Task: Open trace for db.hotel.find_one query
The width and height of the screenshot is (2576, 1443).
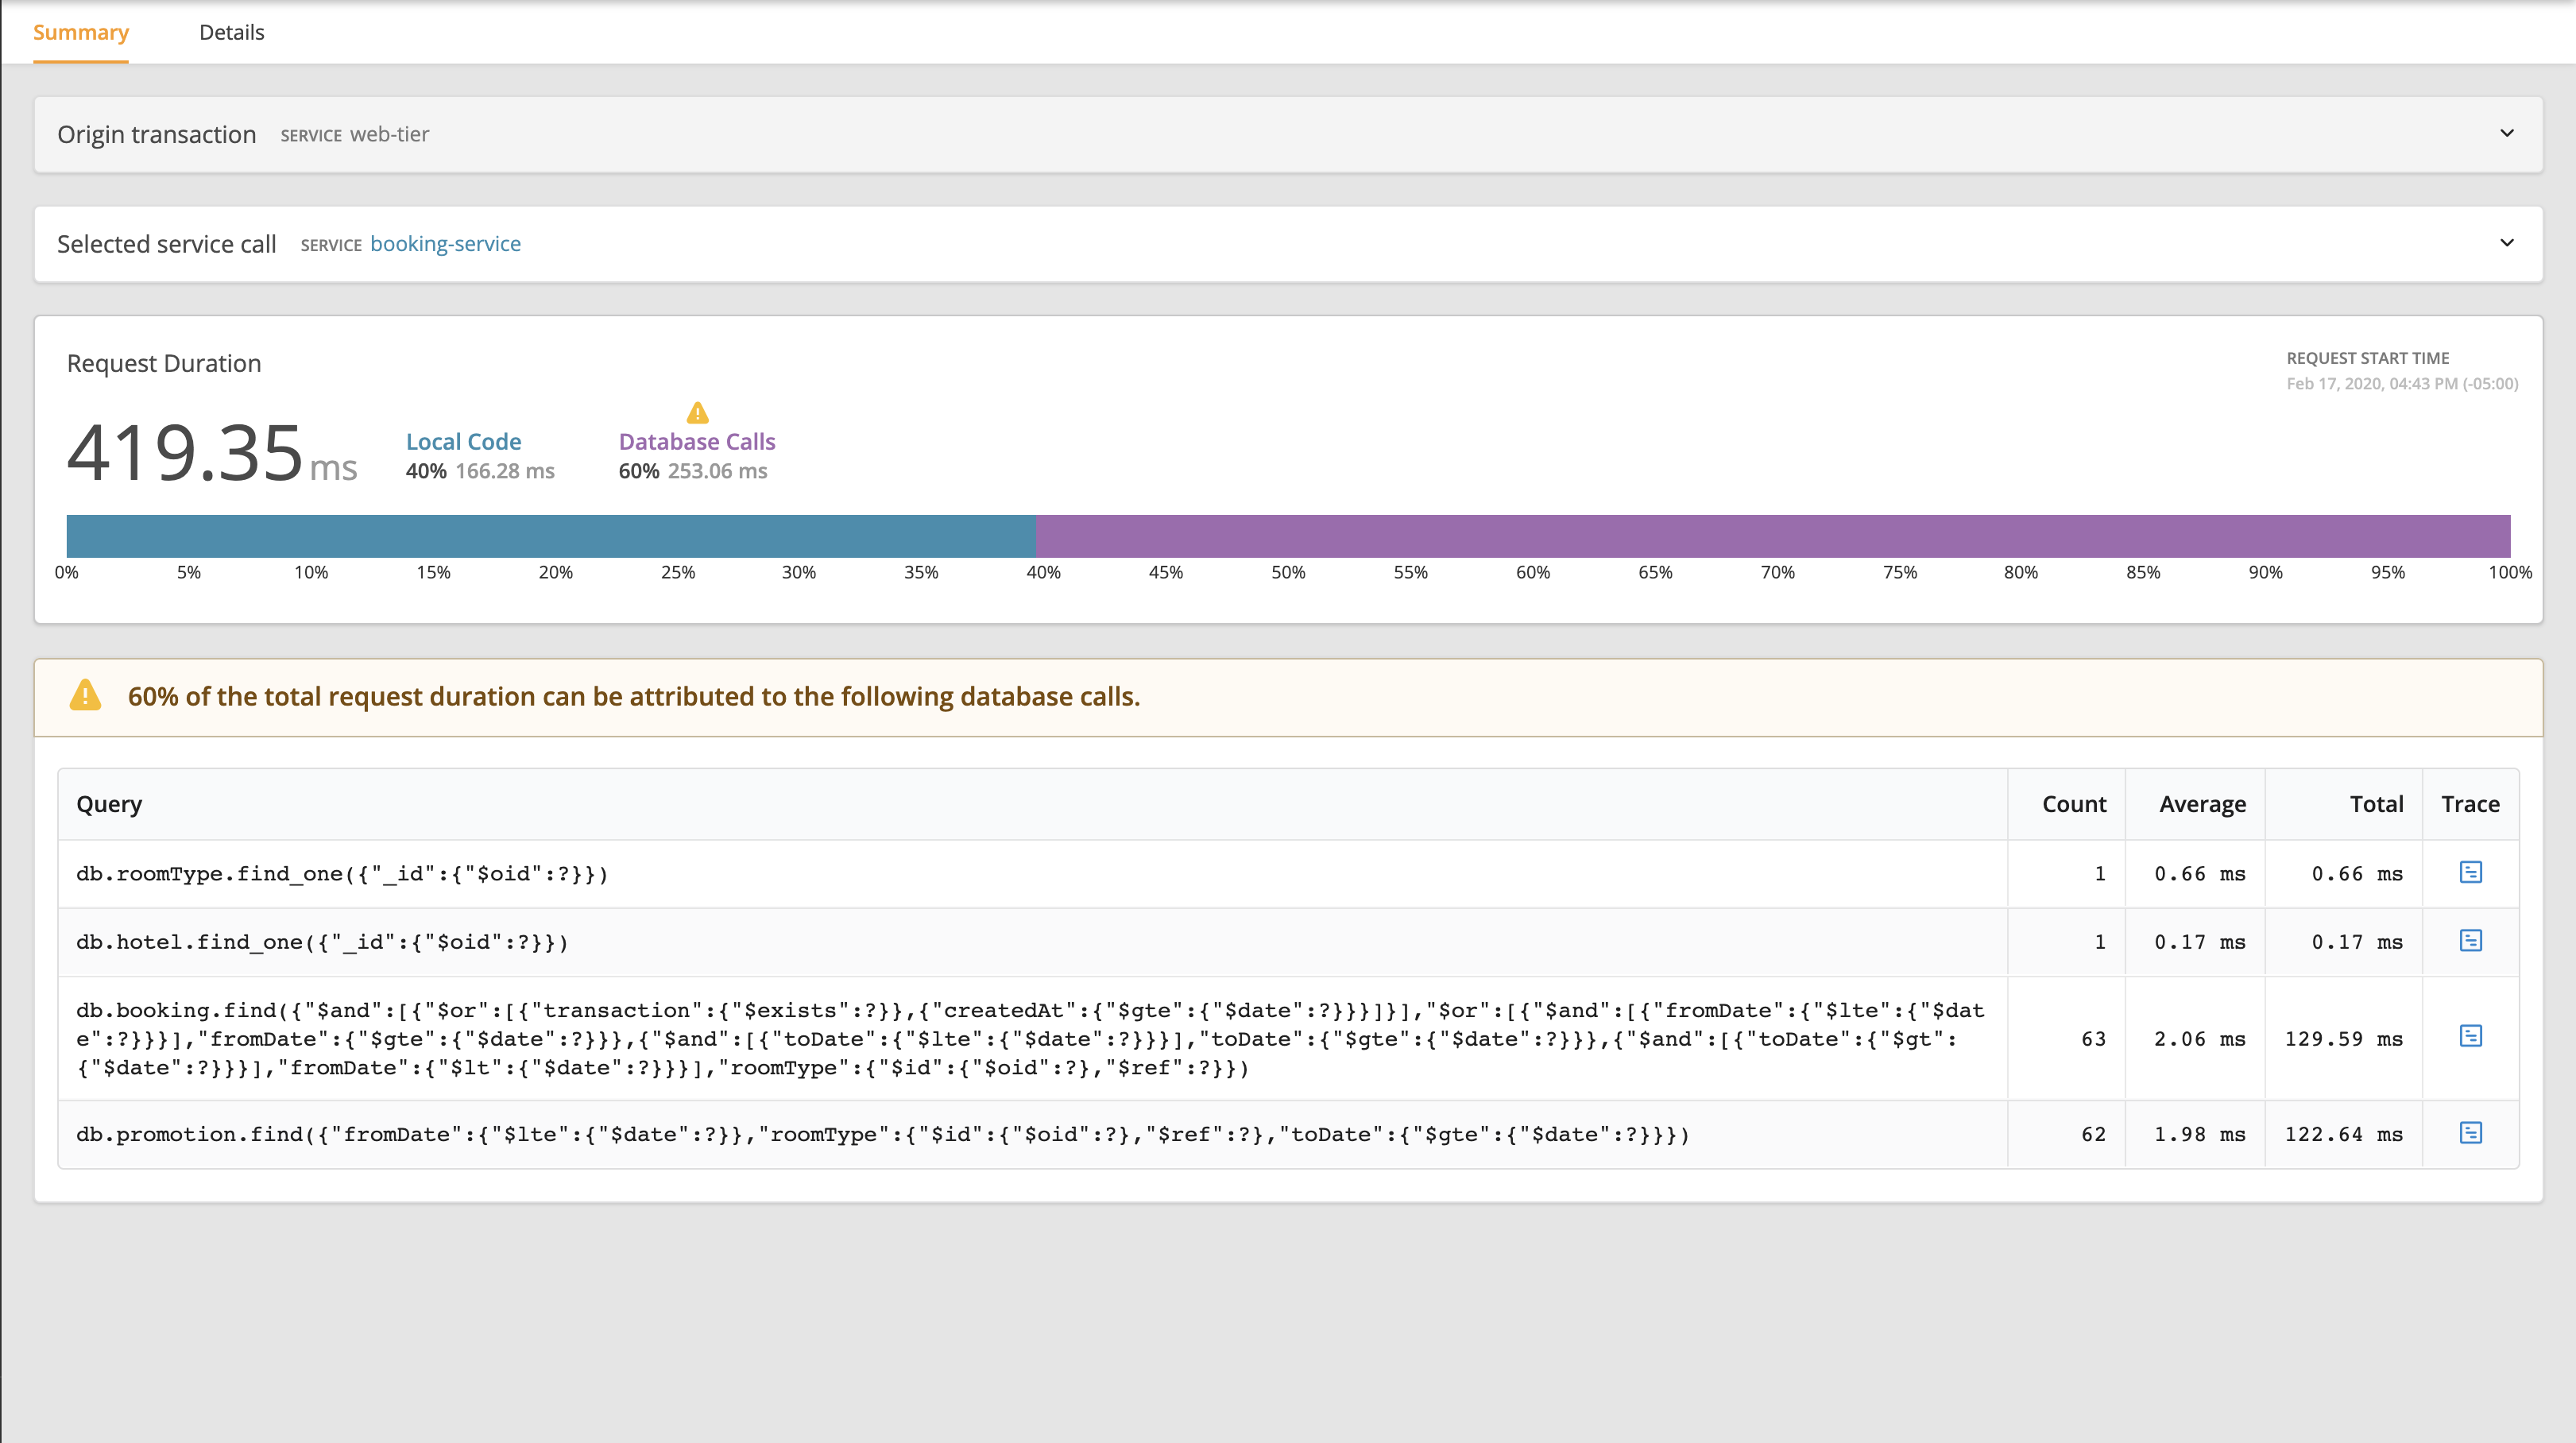Action: 2471,941
